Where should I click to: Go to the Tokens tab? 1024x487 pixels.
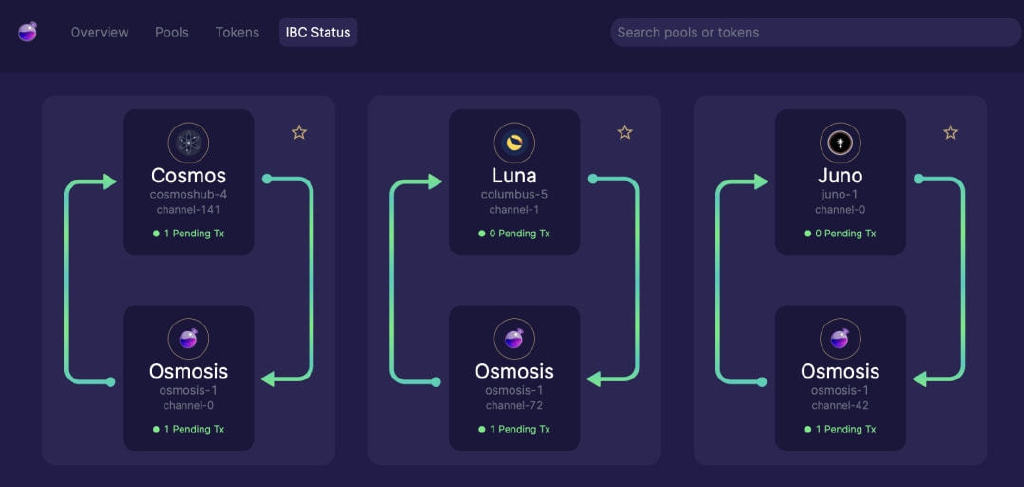pyautogui.click(x=237, y=32)
